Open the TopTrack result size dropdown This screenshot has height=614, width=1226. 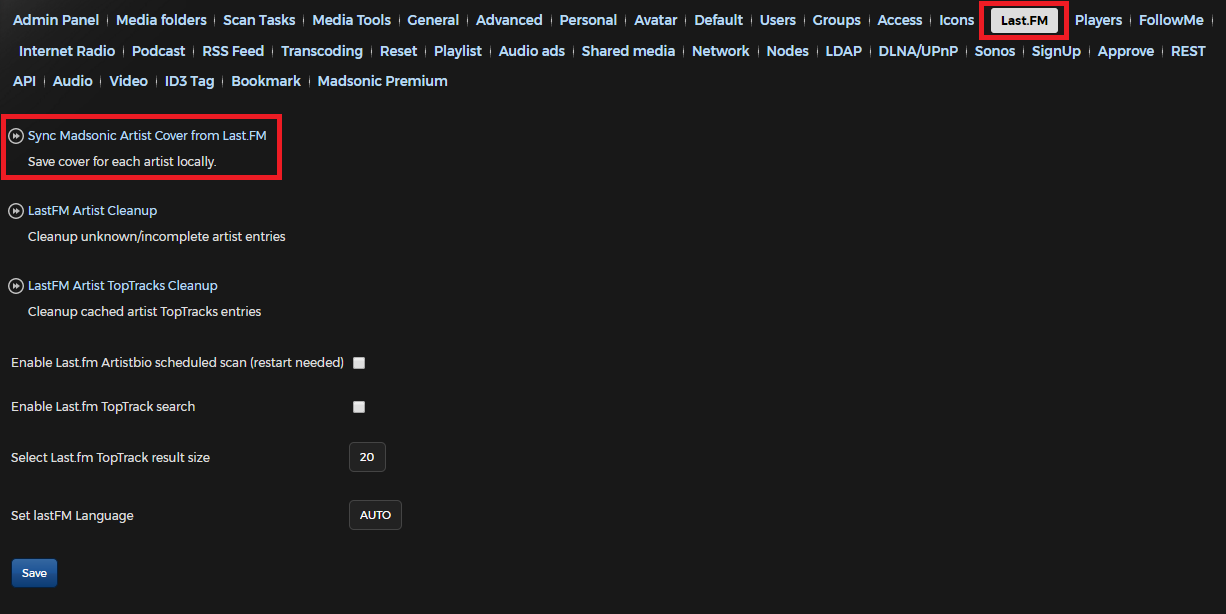pos(367,457)
